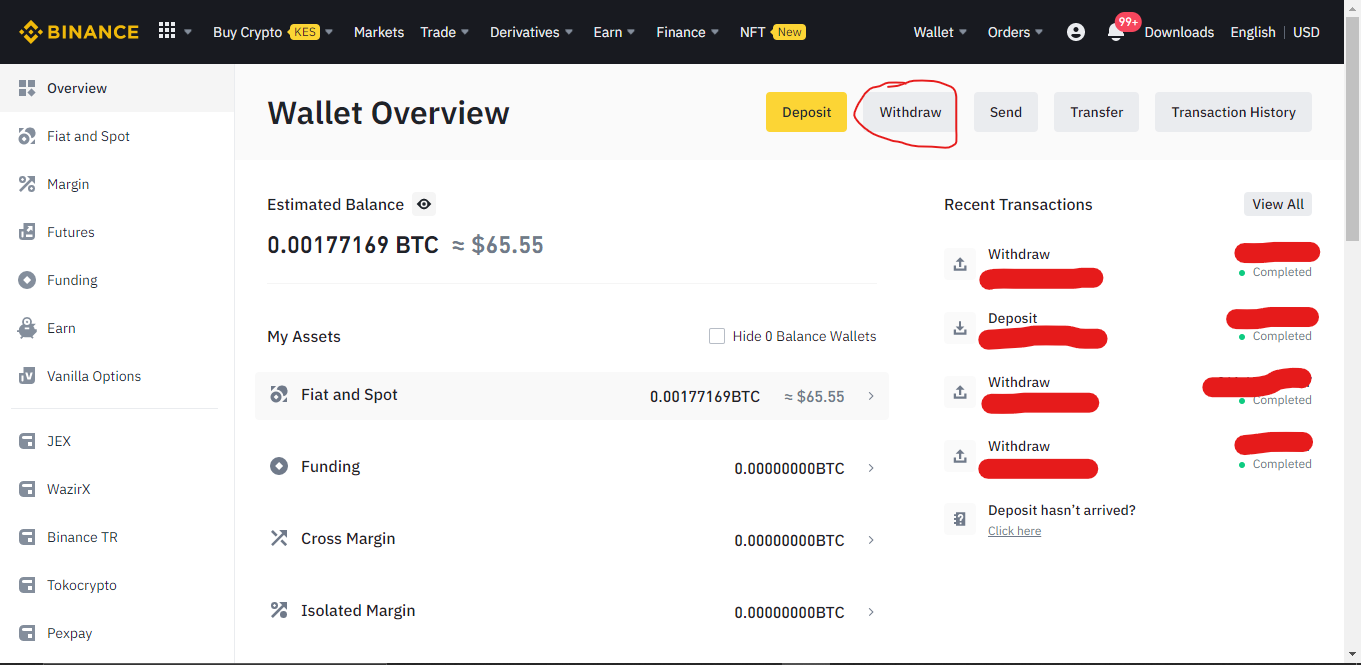
Task: Expand the Cross Margin row chevron
Action: point(871,540)
